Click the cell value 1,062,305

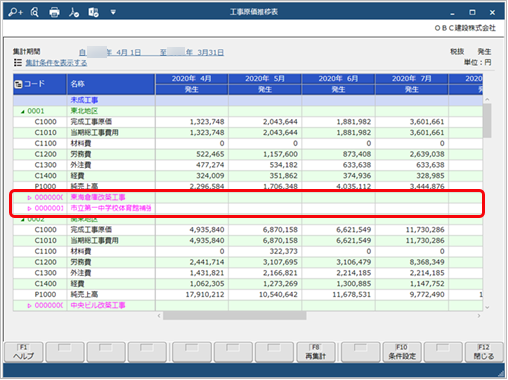coord(207,284)
